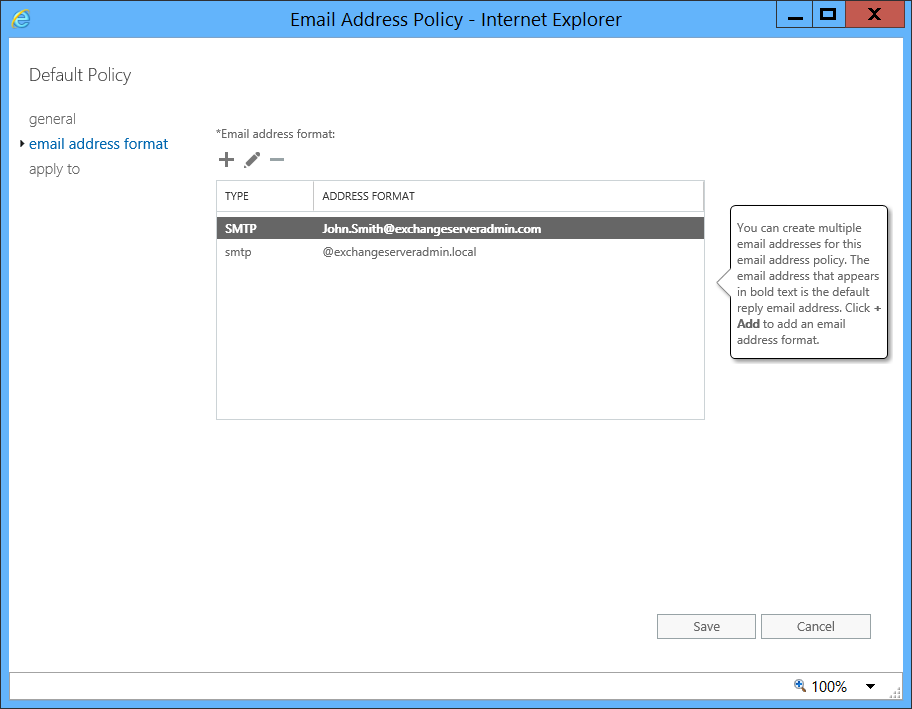This screenshot has height=709, width=912.
Task: Sort by the TYPE column header
Action: tap(265, 196)
